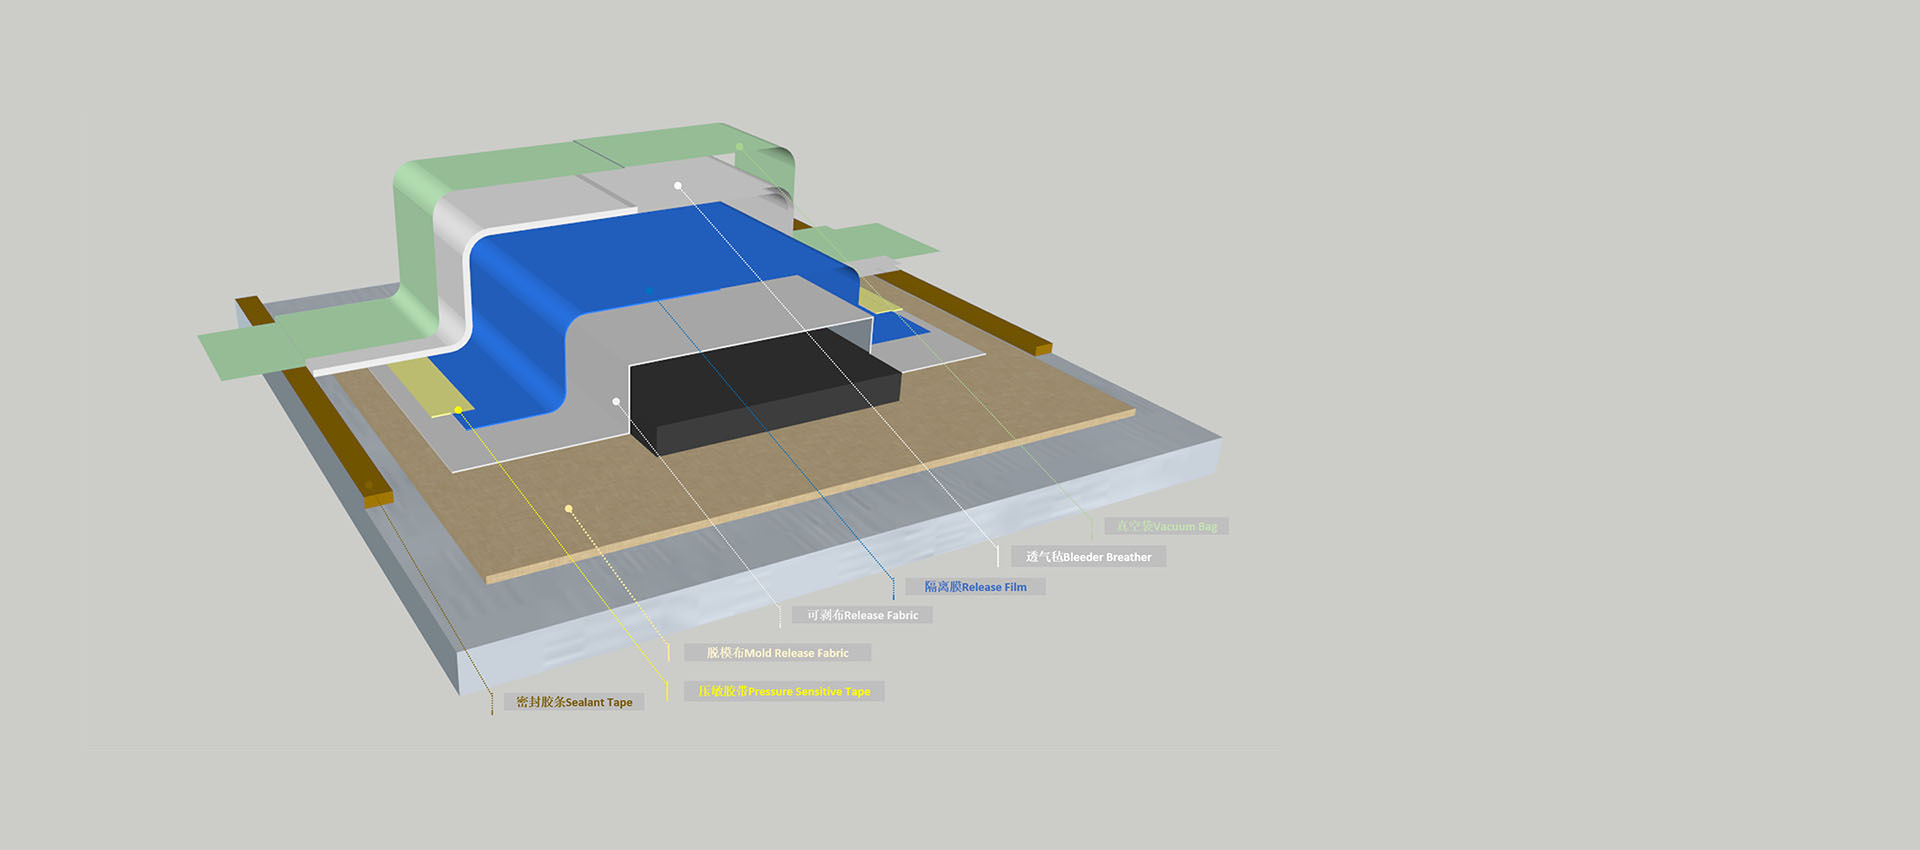Click the green marker dot on vacuum bag
The width and height of the screenshot is (1920, 850).
coord(739,147)
